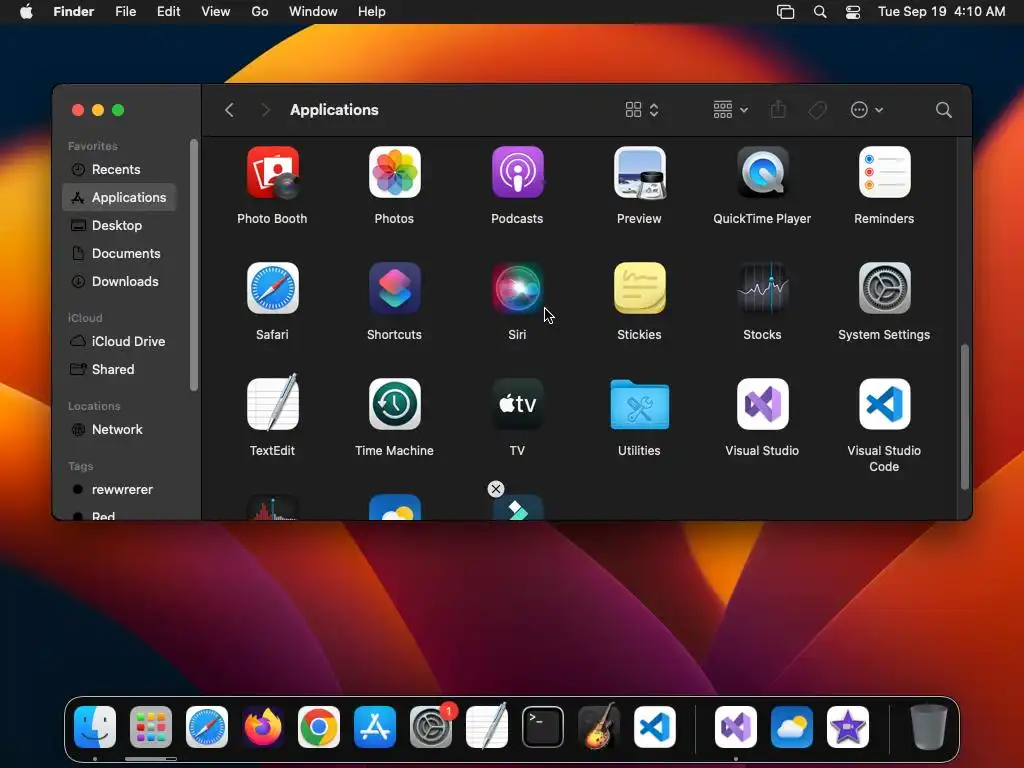Click the Safari icon in Applications window

coord(272,288)
